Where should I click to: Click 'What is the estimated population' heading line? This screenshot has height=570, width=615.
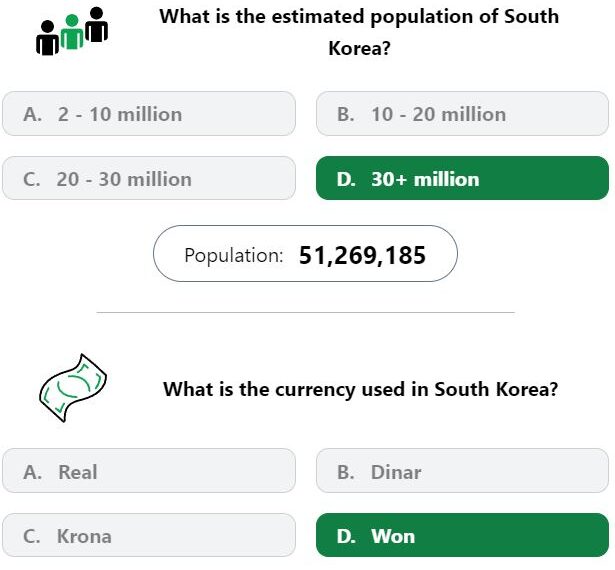(x=359, y=16)
